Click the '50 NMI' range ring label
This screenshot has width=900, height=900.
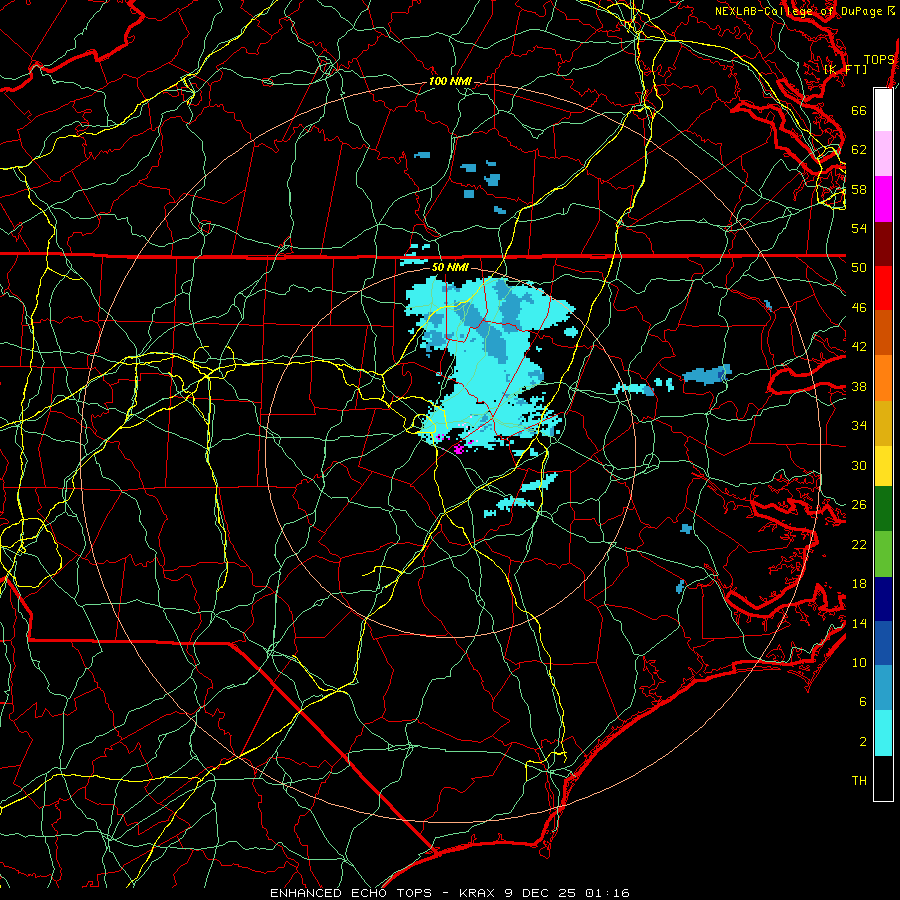[450, 267]
